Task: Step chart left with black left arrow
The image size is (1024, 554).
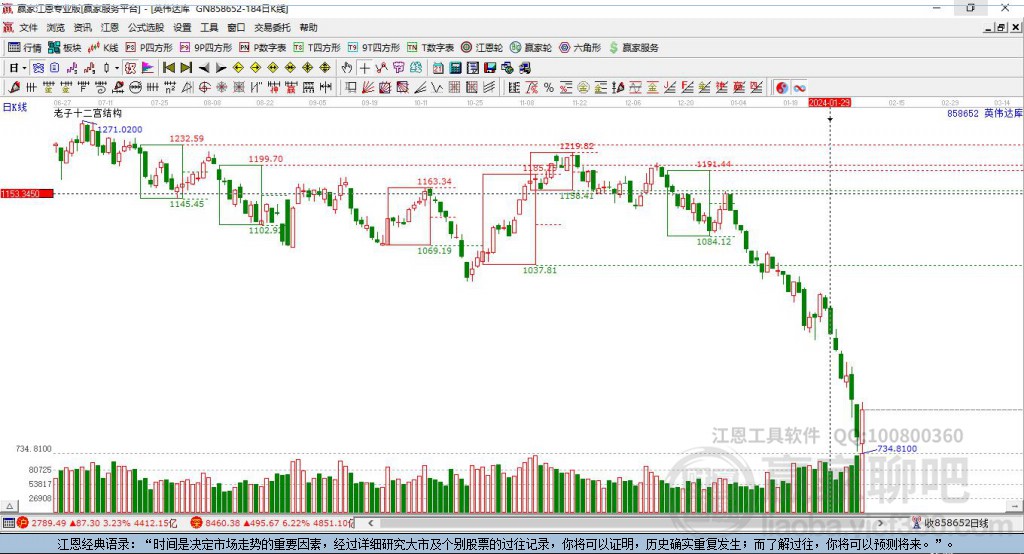Action: [x=204, y=68]
